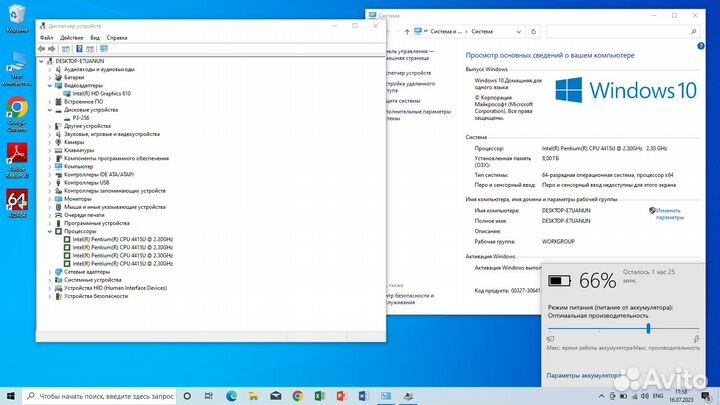Image resolution: width=720 pixels, height=405 pixels.
Task: Click the Back arrow in Device Manager toolbar
Action: 41,49
